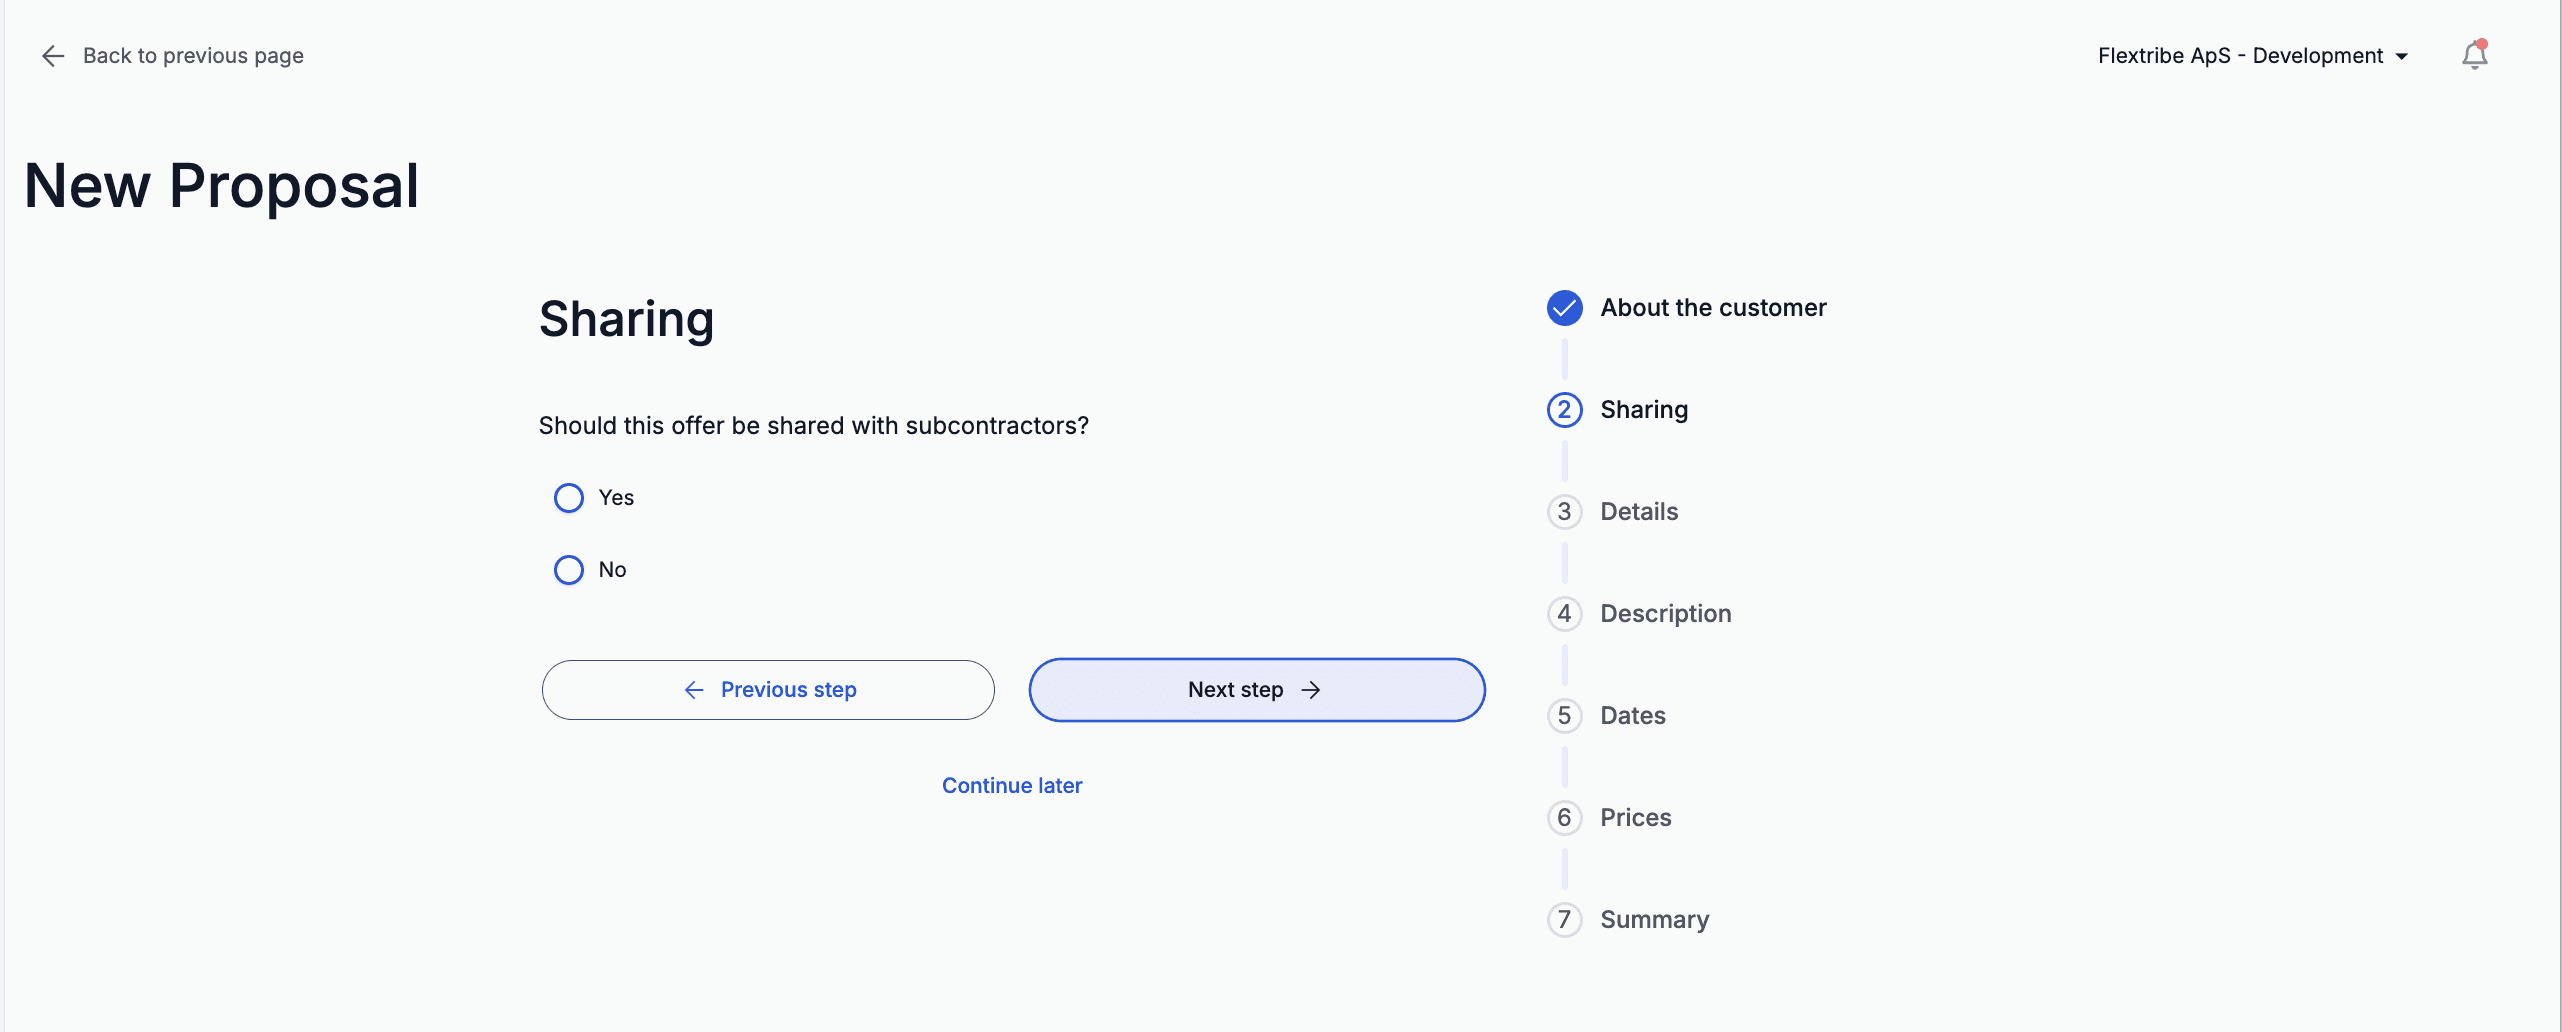Screen dimensions: 2562x1032
Task: Proceed with the Next step button
Action: click(x=1256, y=690)
